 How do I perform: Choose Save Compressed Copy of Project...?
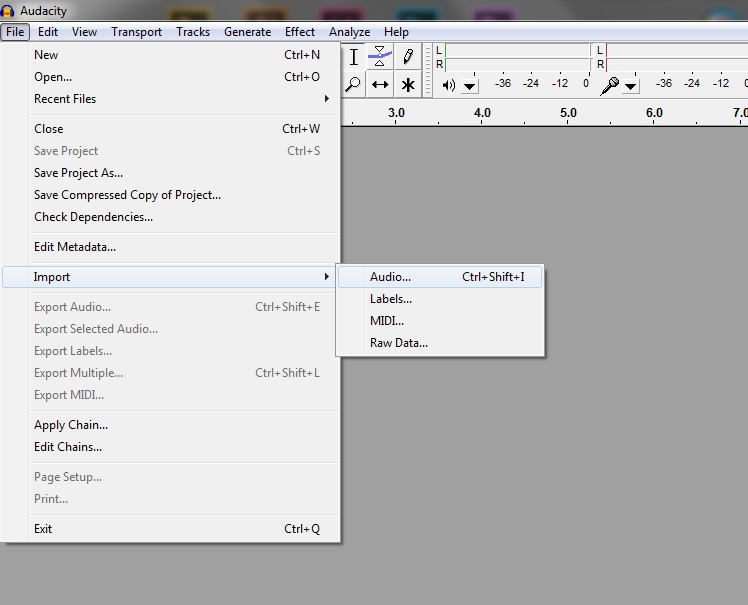click(x=171, y=195)
